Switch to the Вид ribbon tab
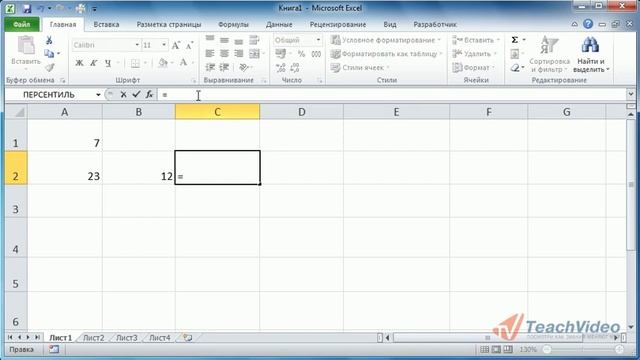 pos(390,24)
